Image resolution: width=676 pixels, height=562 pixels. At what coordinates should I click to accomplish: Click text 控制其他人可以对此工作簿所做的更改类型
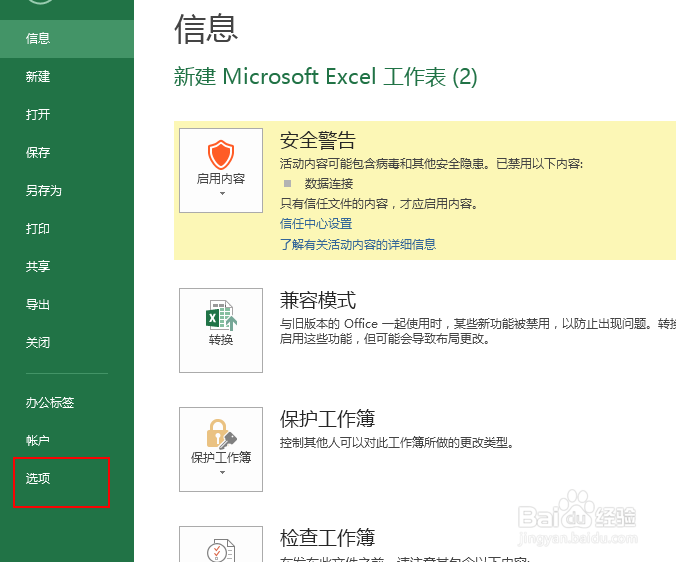(397, 443)
